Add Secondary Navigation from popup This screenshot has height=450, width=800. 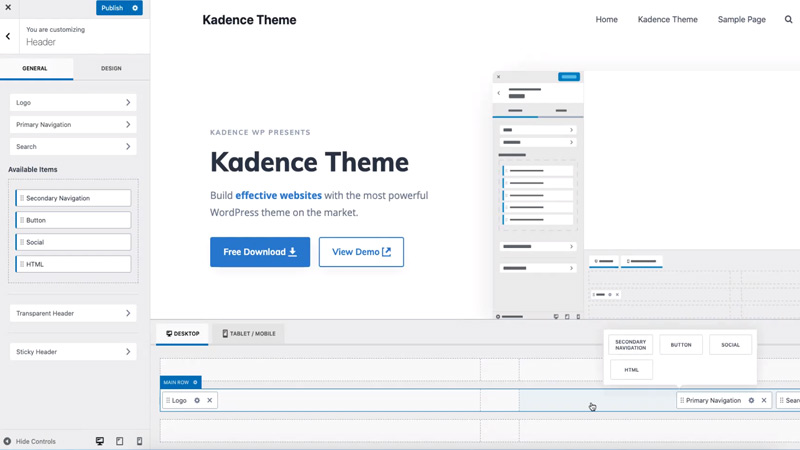coord(631,345)
